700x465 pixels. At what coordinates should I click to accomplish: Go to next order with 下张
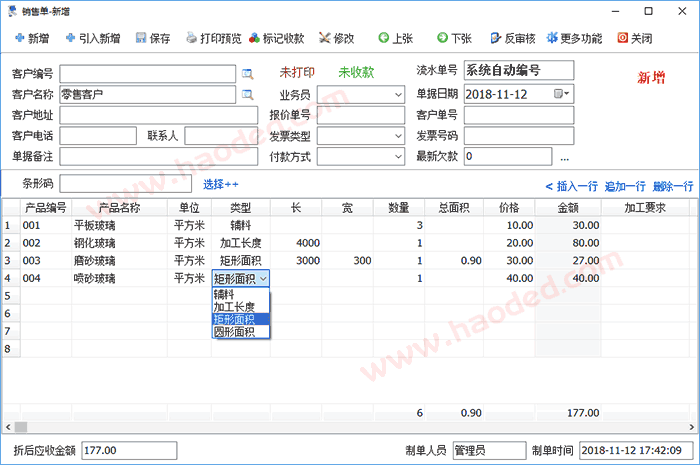[454, 38]
